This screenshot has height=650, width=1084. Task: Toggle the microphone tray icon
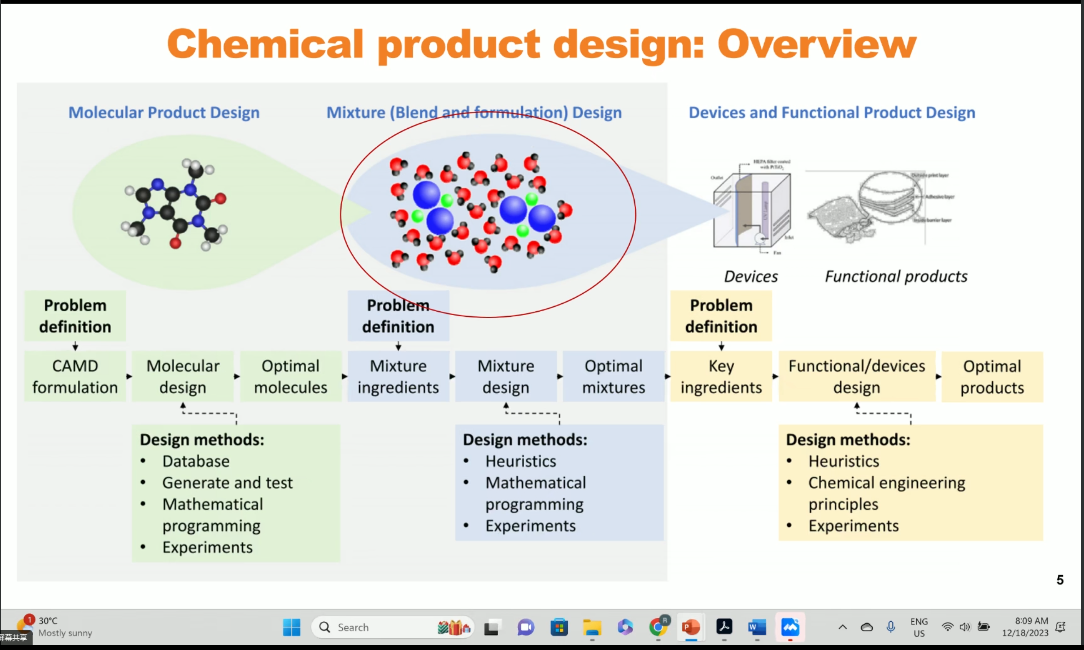(891, 627)
